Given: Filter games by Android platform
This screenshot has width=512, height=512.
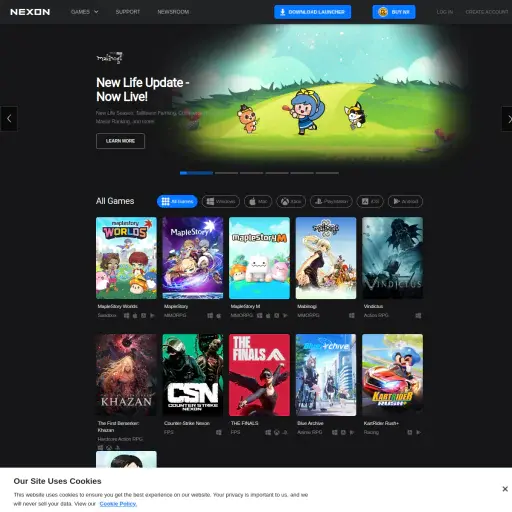Looking at the screenshot, I should click(405, 201).
